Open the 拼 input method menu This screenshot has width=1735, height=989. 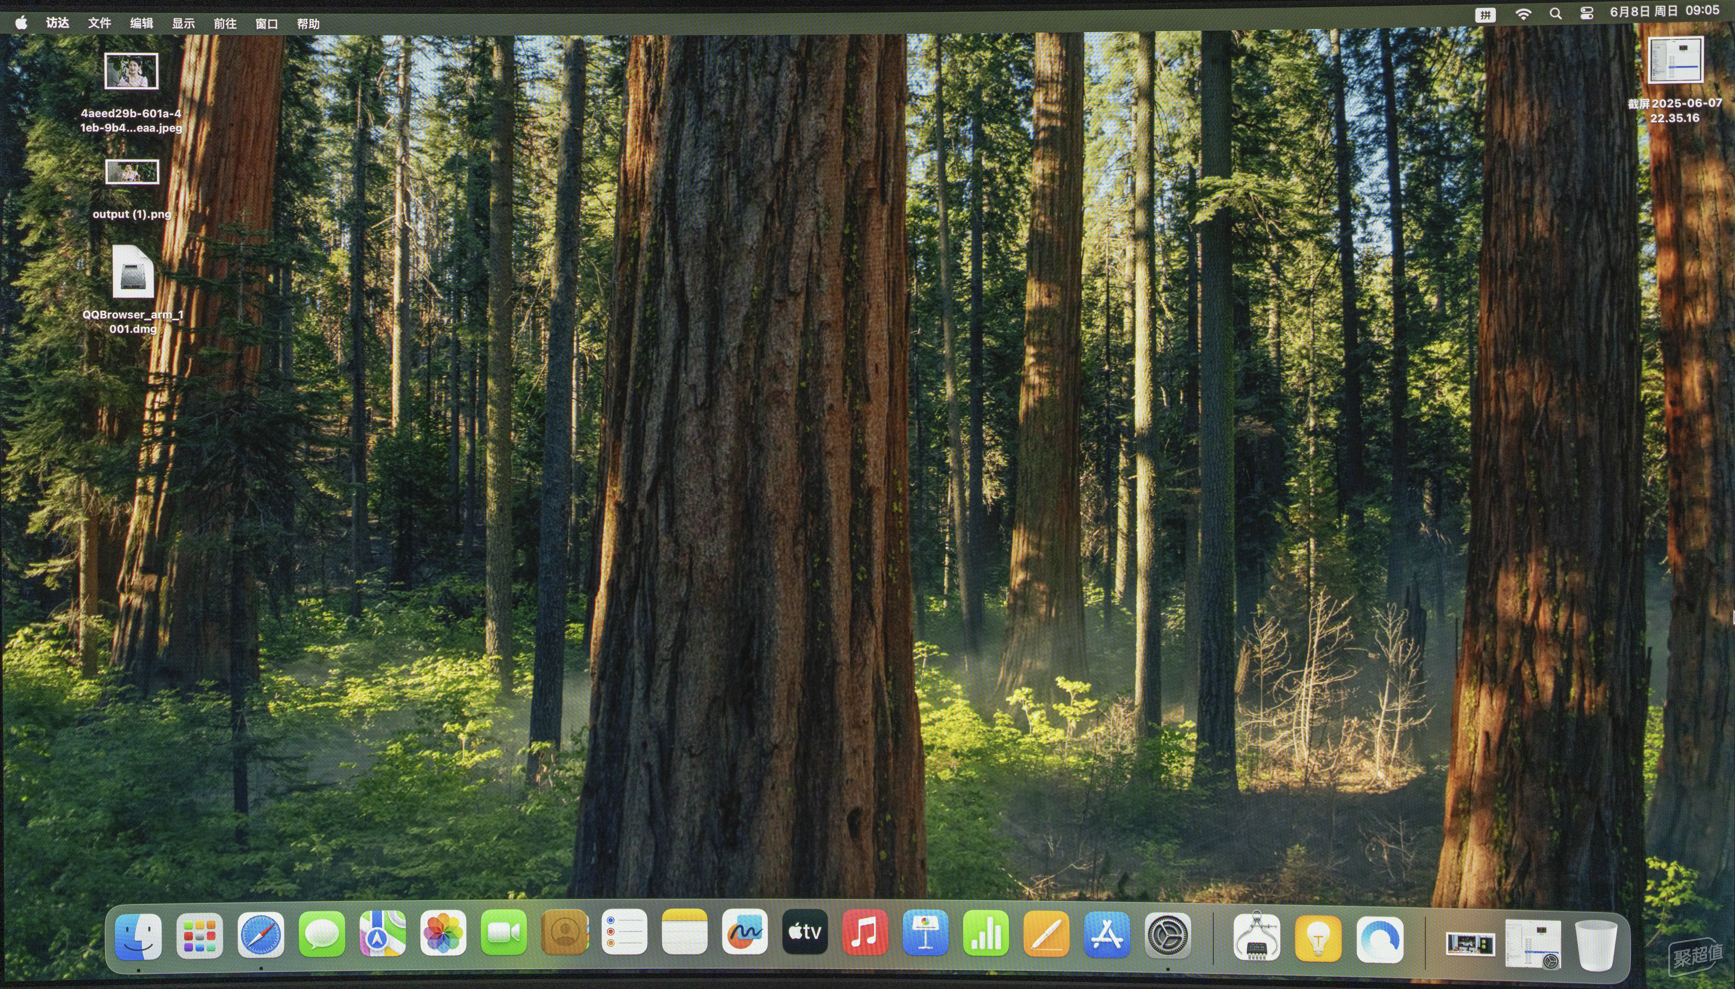pyautogui.click(x=1485, y=14)
